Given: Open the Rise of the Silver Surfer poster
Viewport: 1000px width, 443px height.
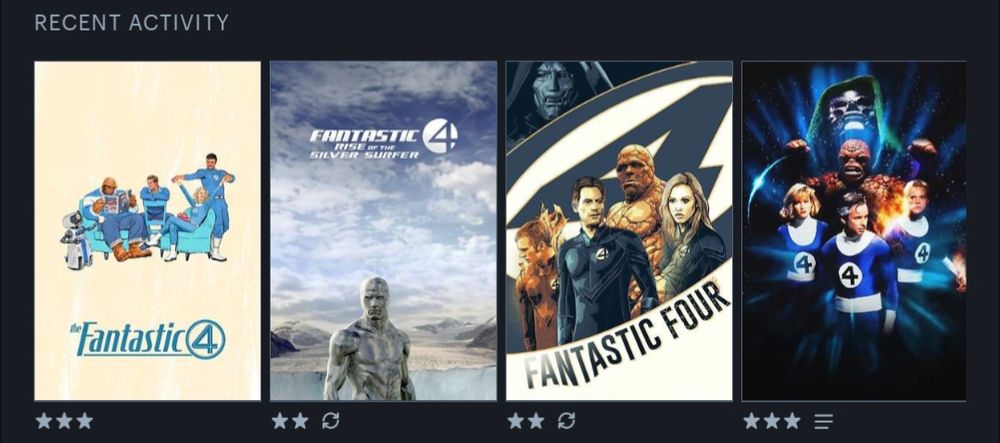Looking at the screenshot, I should pos(383,231).
